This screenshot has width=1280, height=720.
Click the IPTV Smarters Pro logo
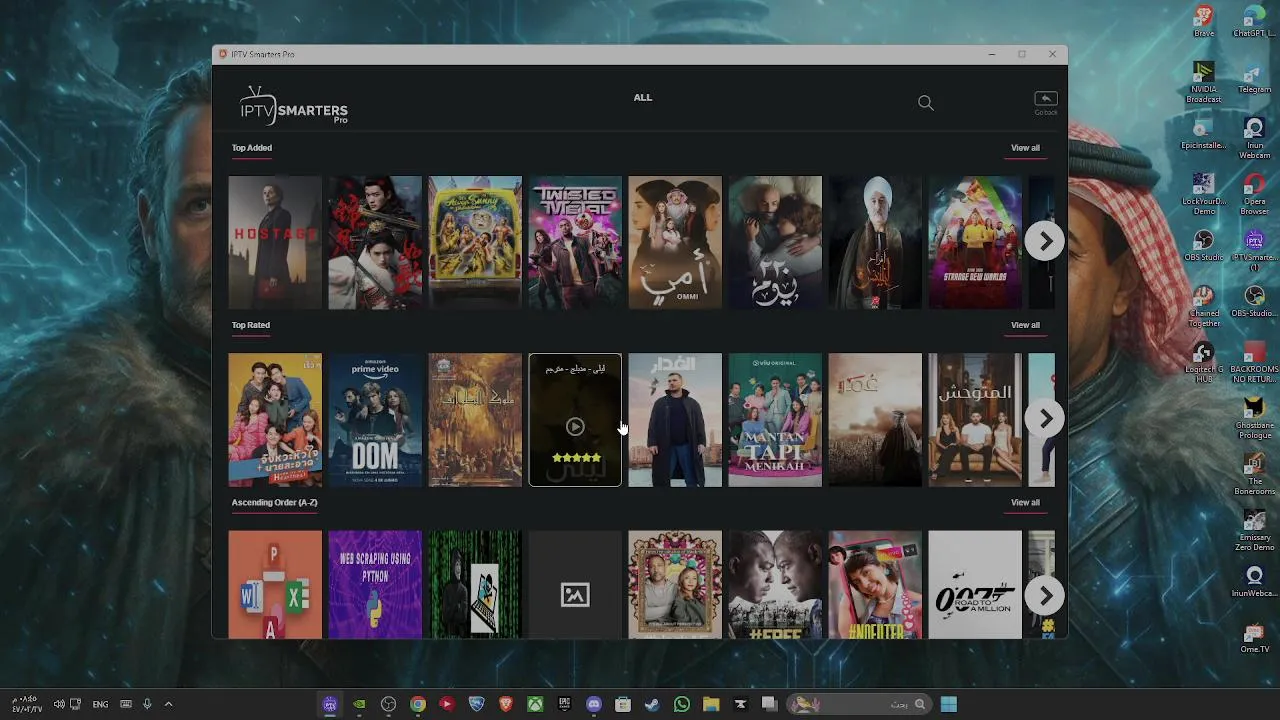coord(293,106)
